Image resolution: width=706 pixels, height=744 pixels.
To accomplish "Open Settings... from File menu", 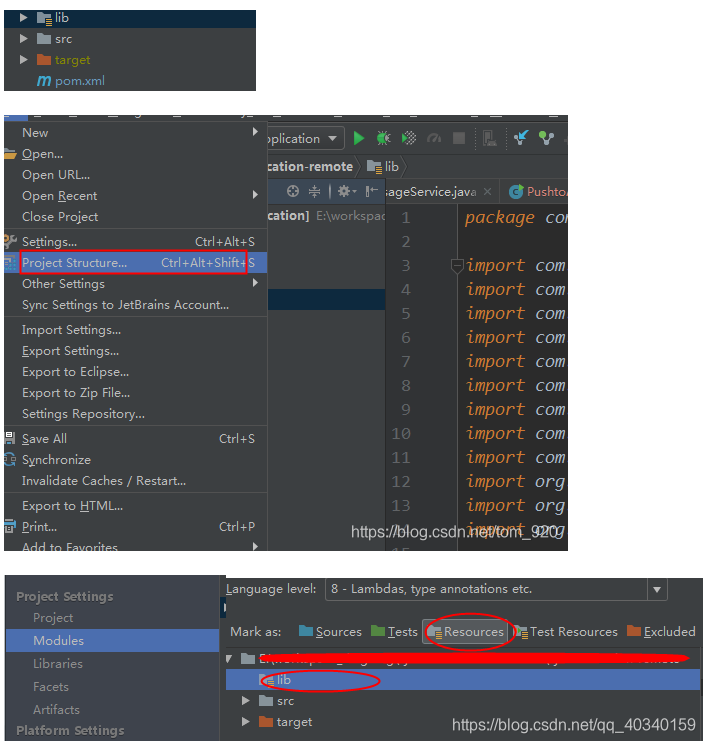I will pos(136,242).
